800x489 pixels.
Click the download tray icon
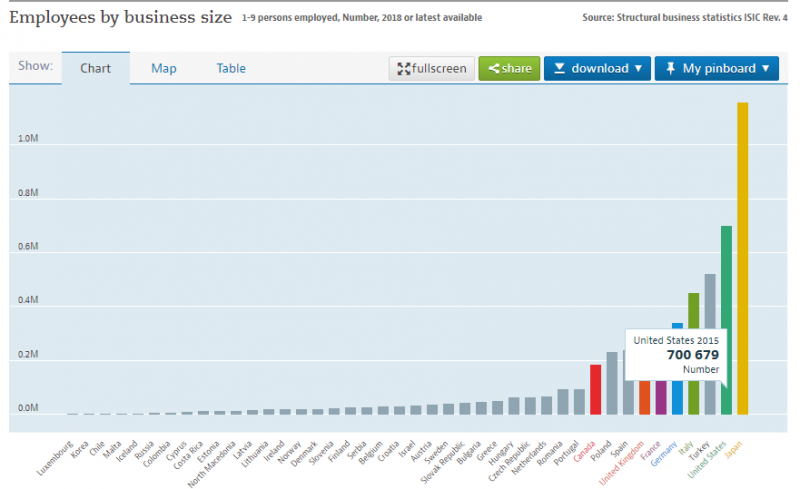tap(560, 69)
